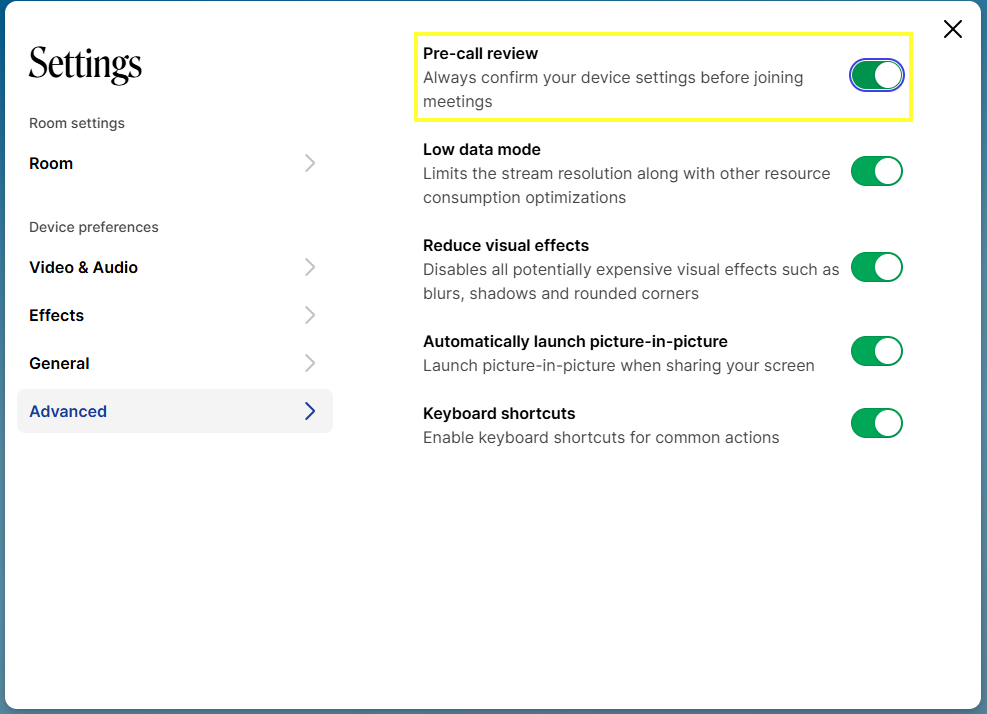Disable the Keyboard shortcuts toggle
The height and width of the screenshot is (714, 987).
click(876, 423)
